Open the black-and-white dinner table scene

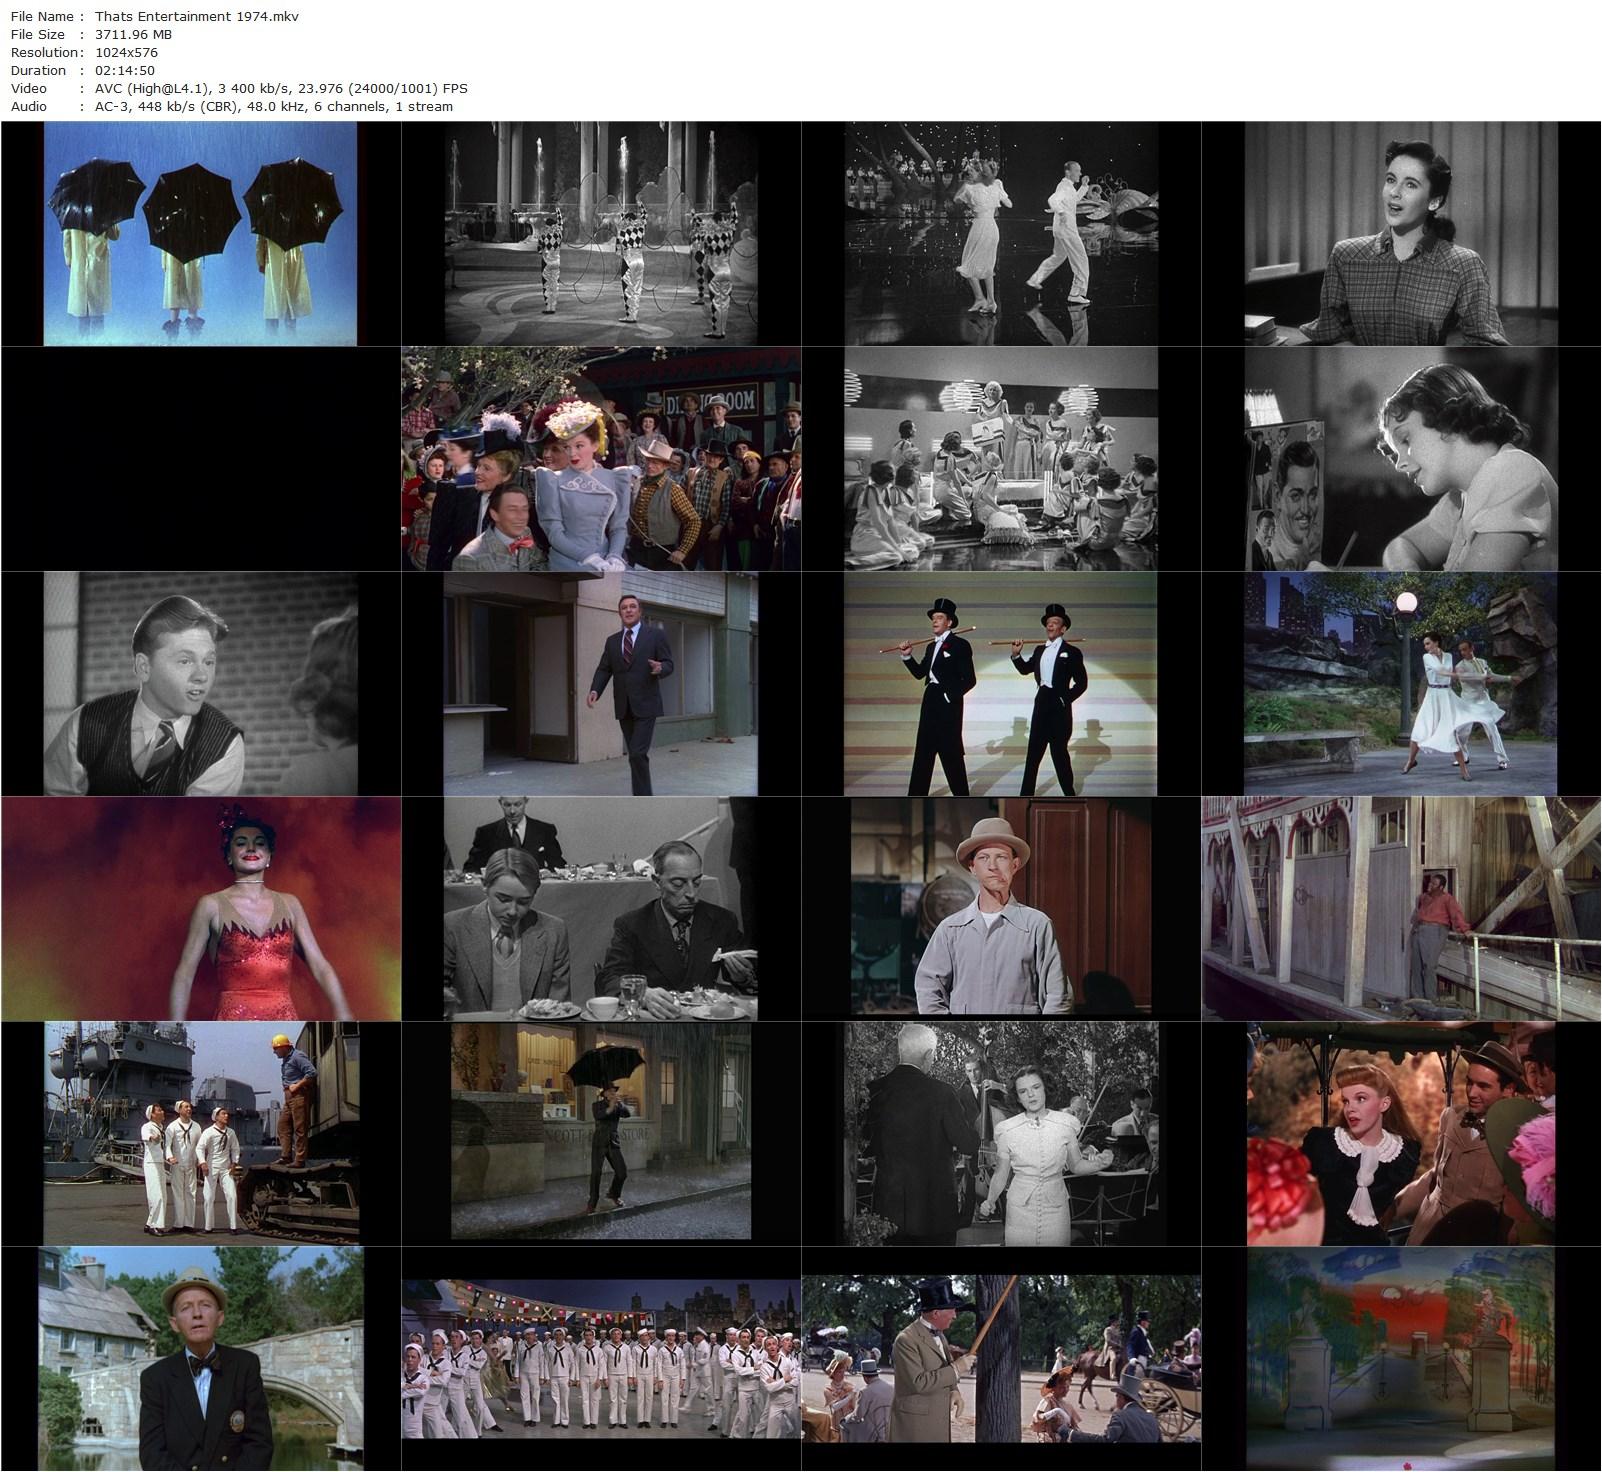pos(601,909)
